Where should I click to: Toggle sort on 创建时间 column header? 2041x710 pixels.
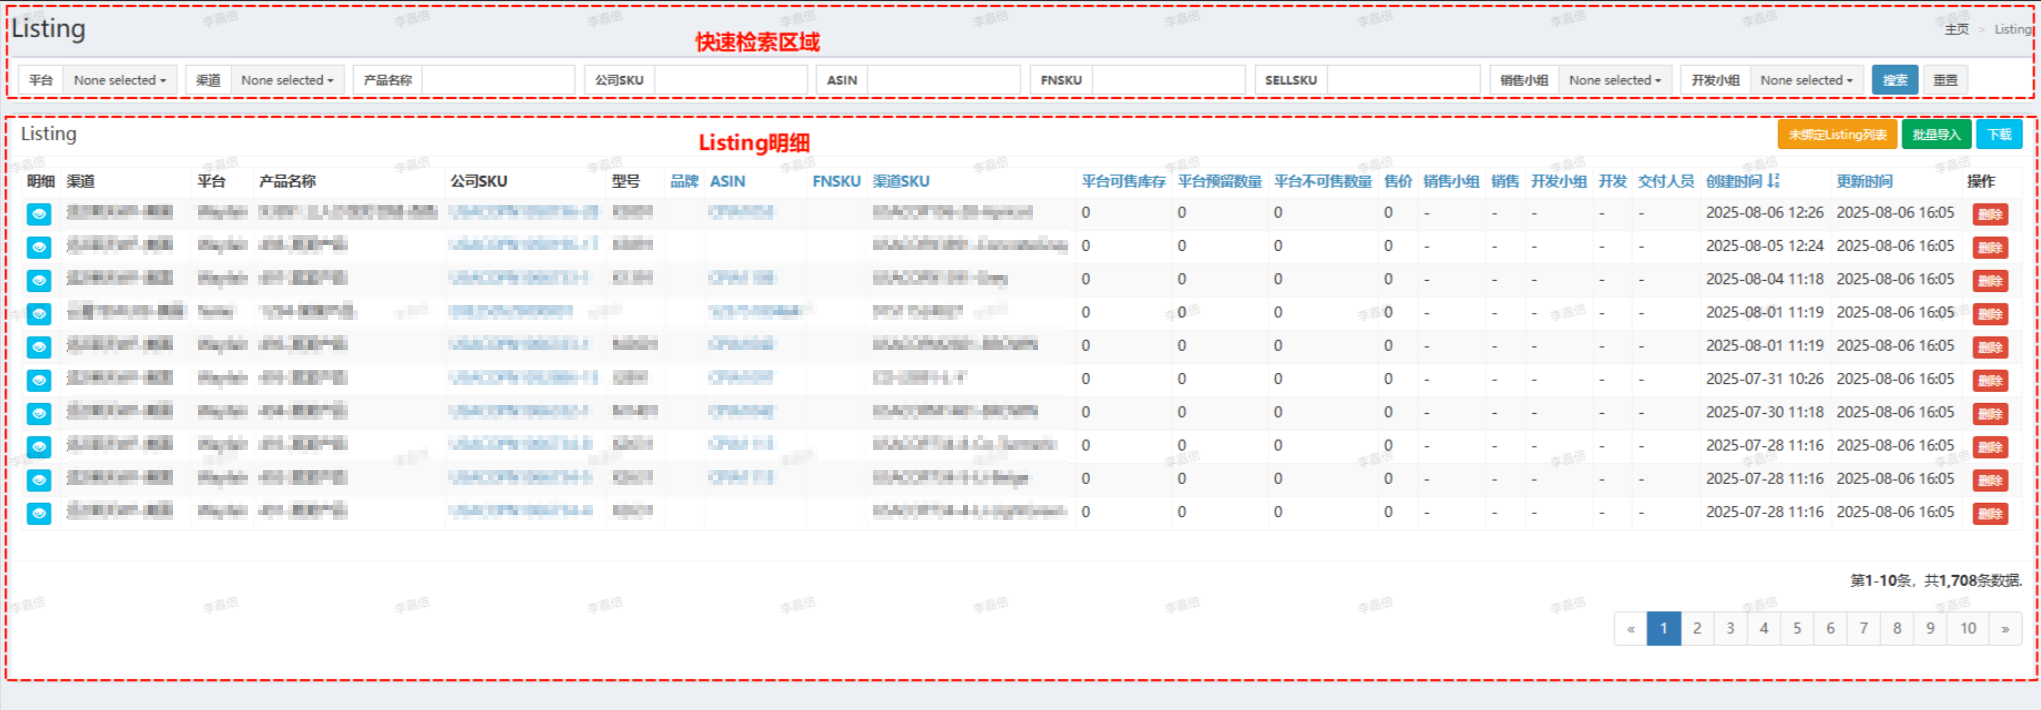pos(1742,181)
